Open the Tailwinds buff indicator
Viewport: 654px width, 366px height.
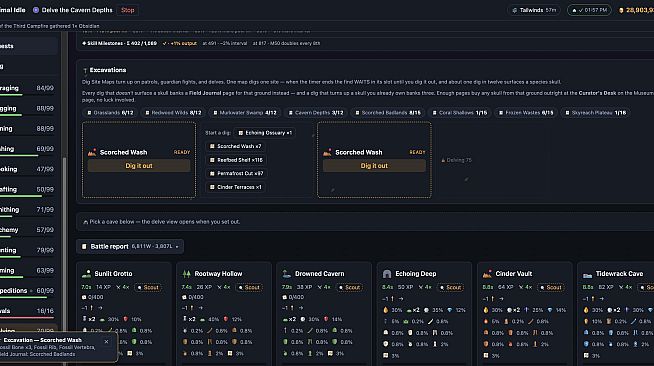534,10
